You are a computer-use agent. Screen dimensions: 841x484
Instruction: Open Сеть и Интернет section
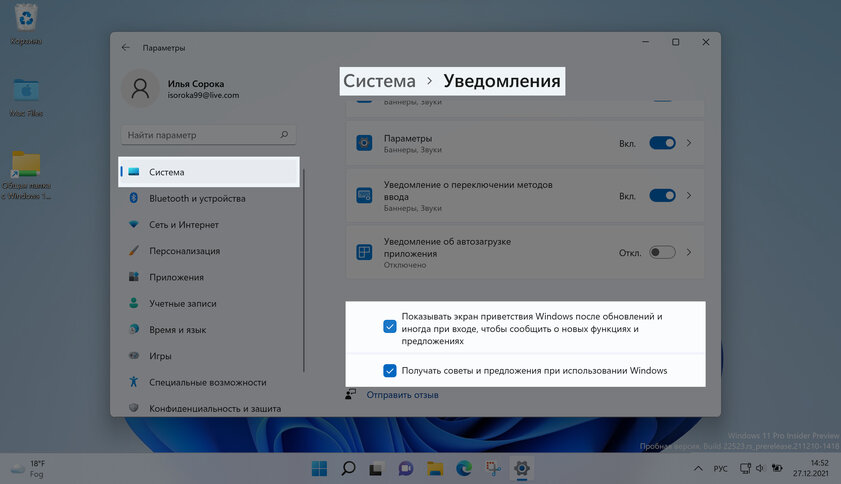tap(209, 224)
